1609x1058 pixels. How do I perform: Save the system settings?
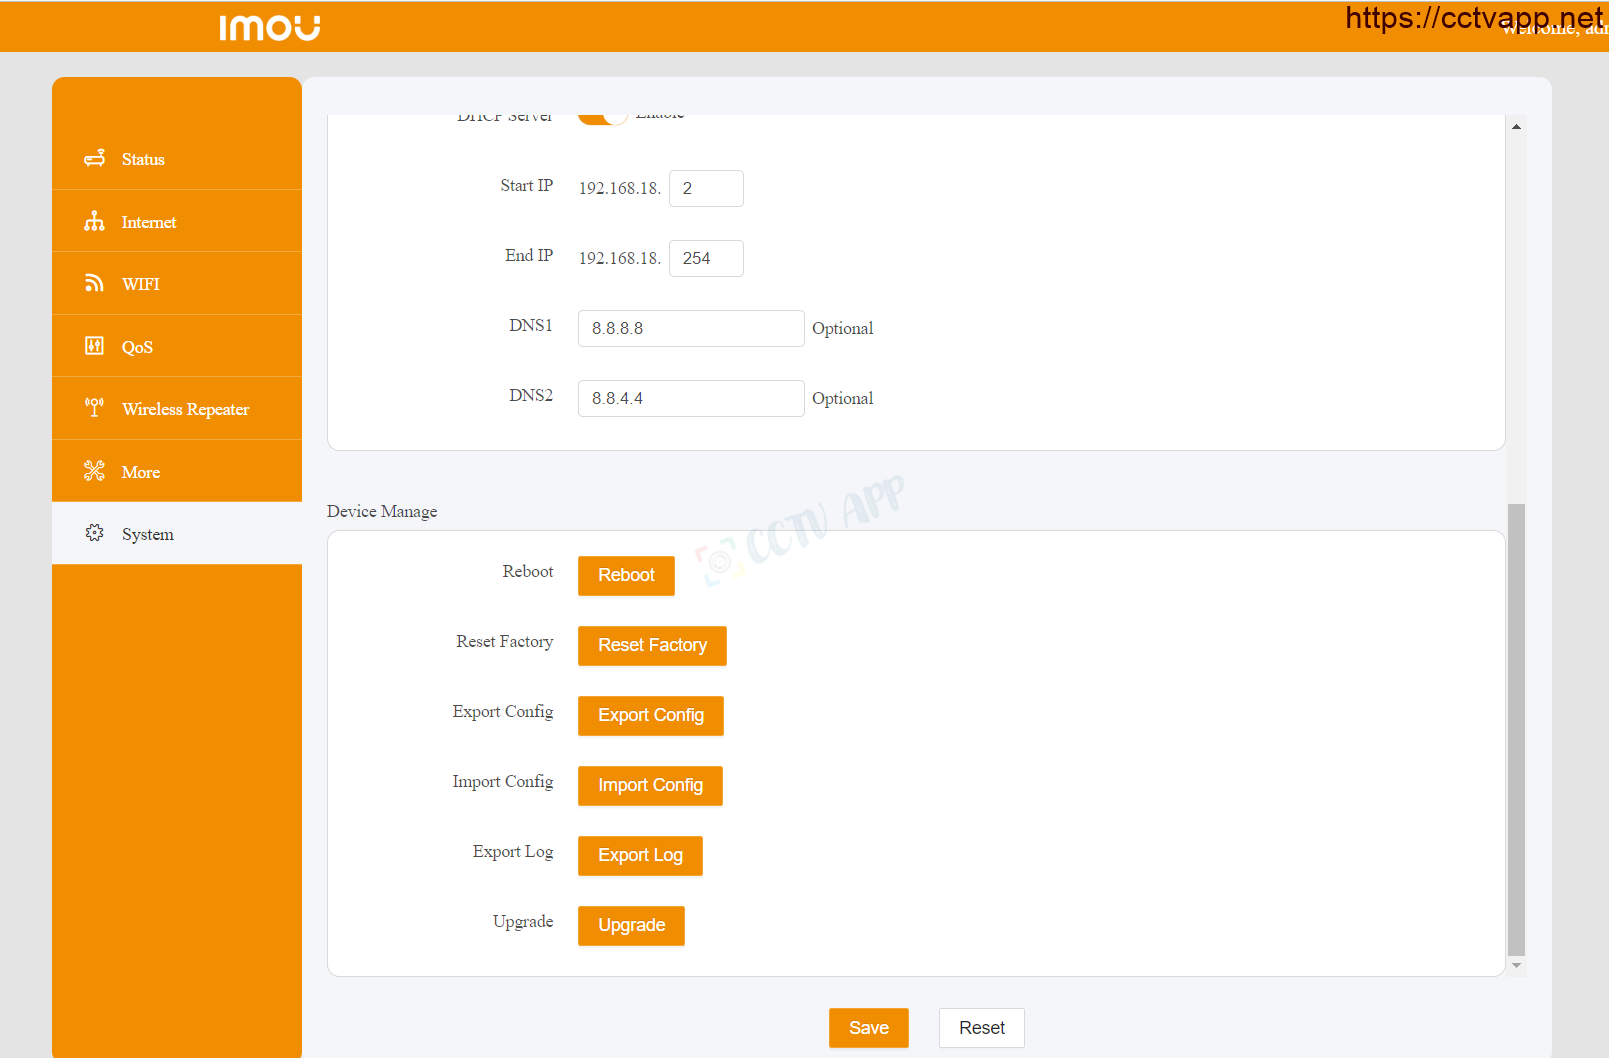pos(868,1028)
